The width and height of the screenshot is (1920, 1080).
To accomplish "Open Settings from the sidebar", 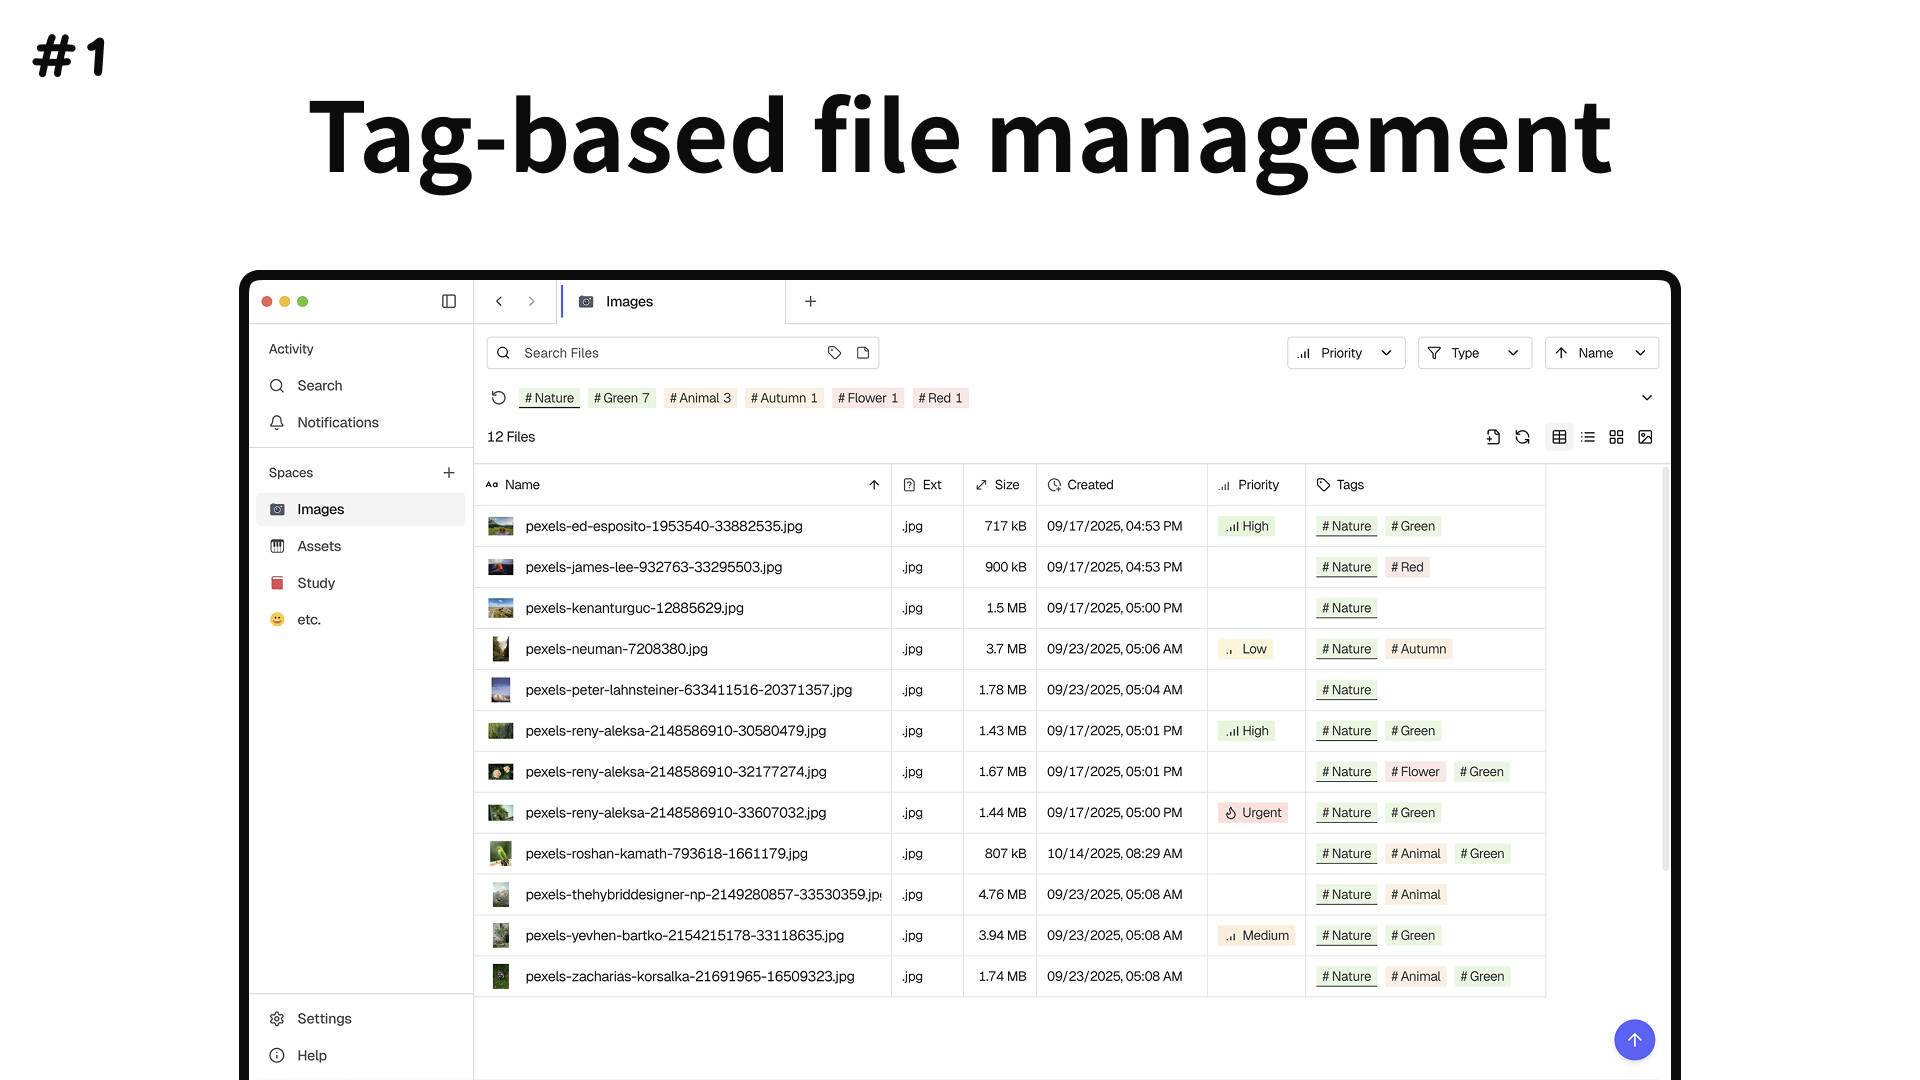I will pos(323,1018).
